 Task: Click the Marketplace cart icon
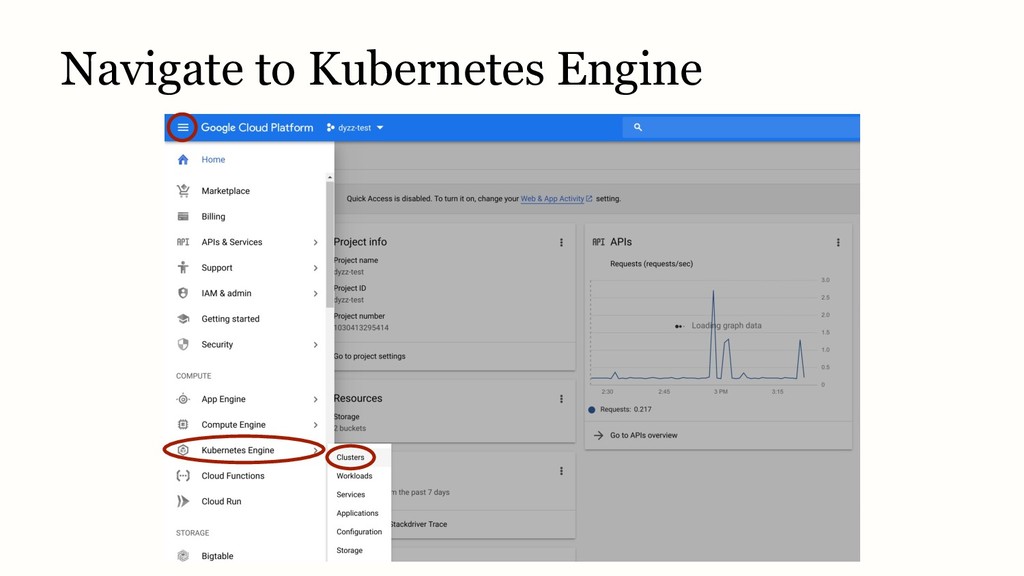pos(183,191)
